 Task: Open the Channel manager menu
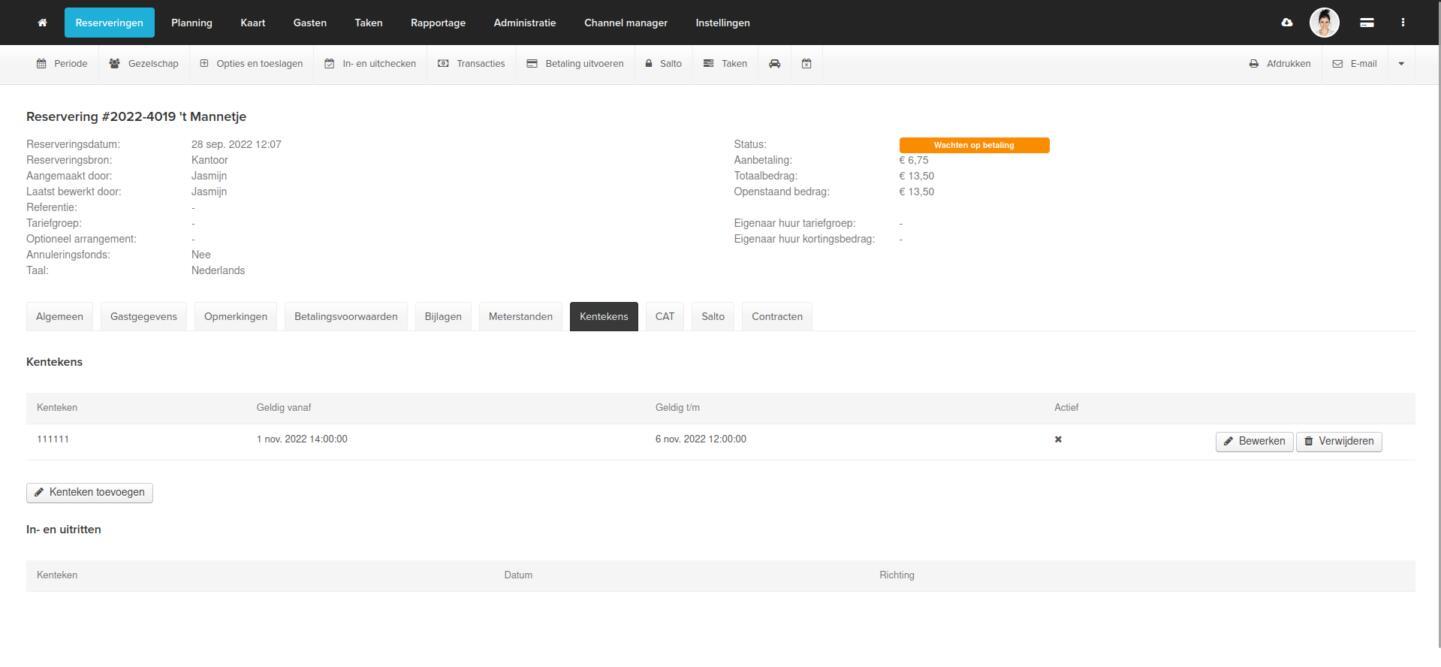point(625,23)
